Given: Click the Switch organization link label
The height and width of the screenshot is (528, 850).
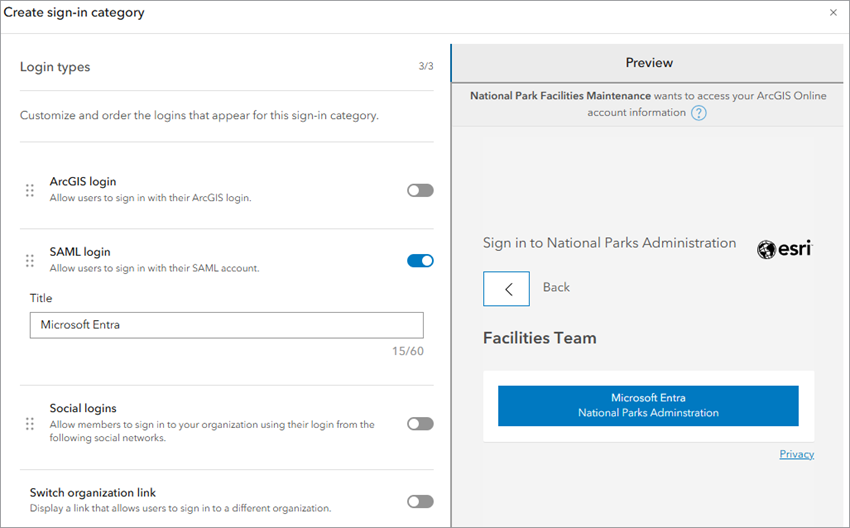Looking at the screenshot, I should 93,492.
